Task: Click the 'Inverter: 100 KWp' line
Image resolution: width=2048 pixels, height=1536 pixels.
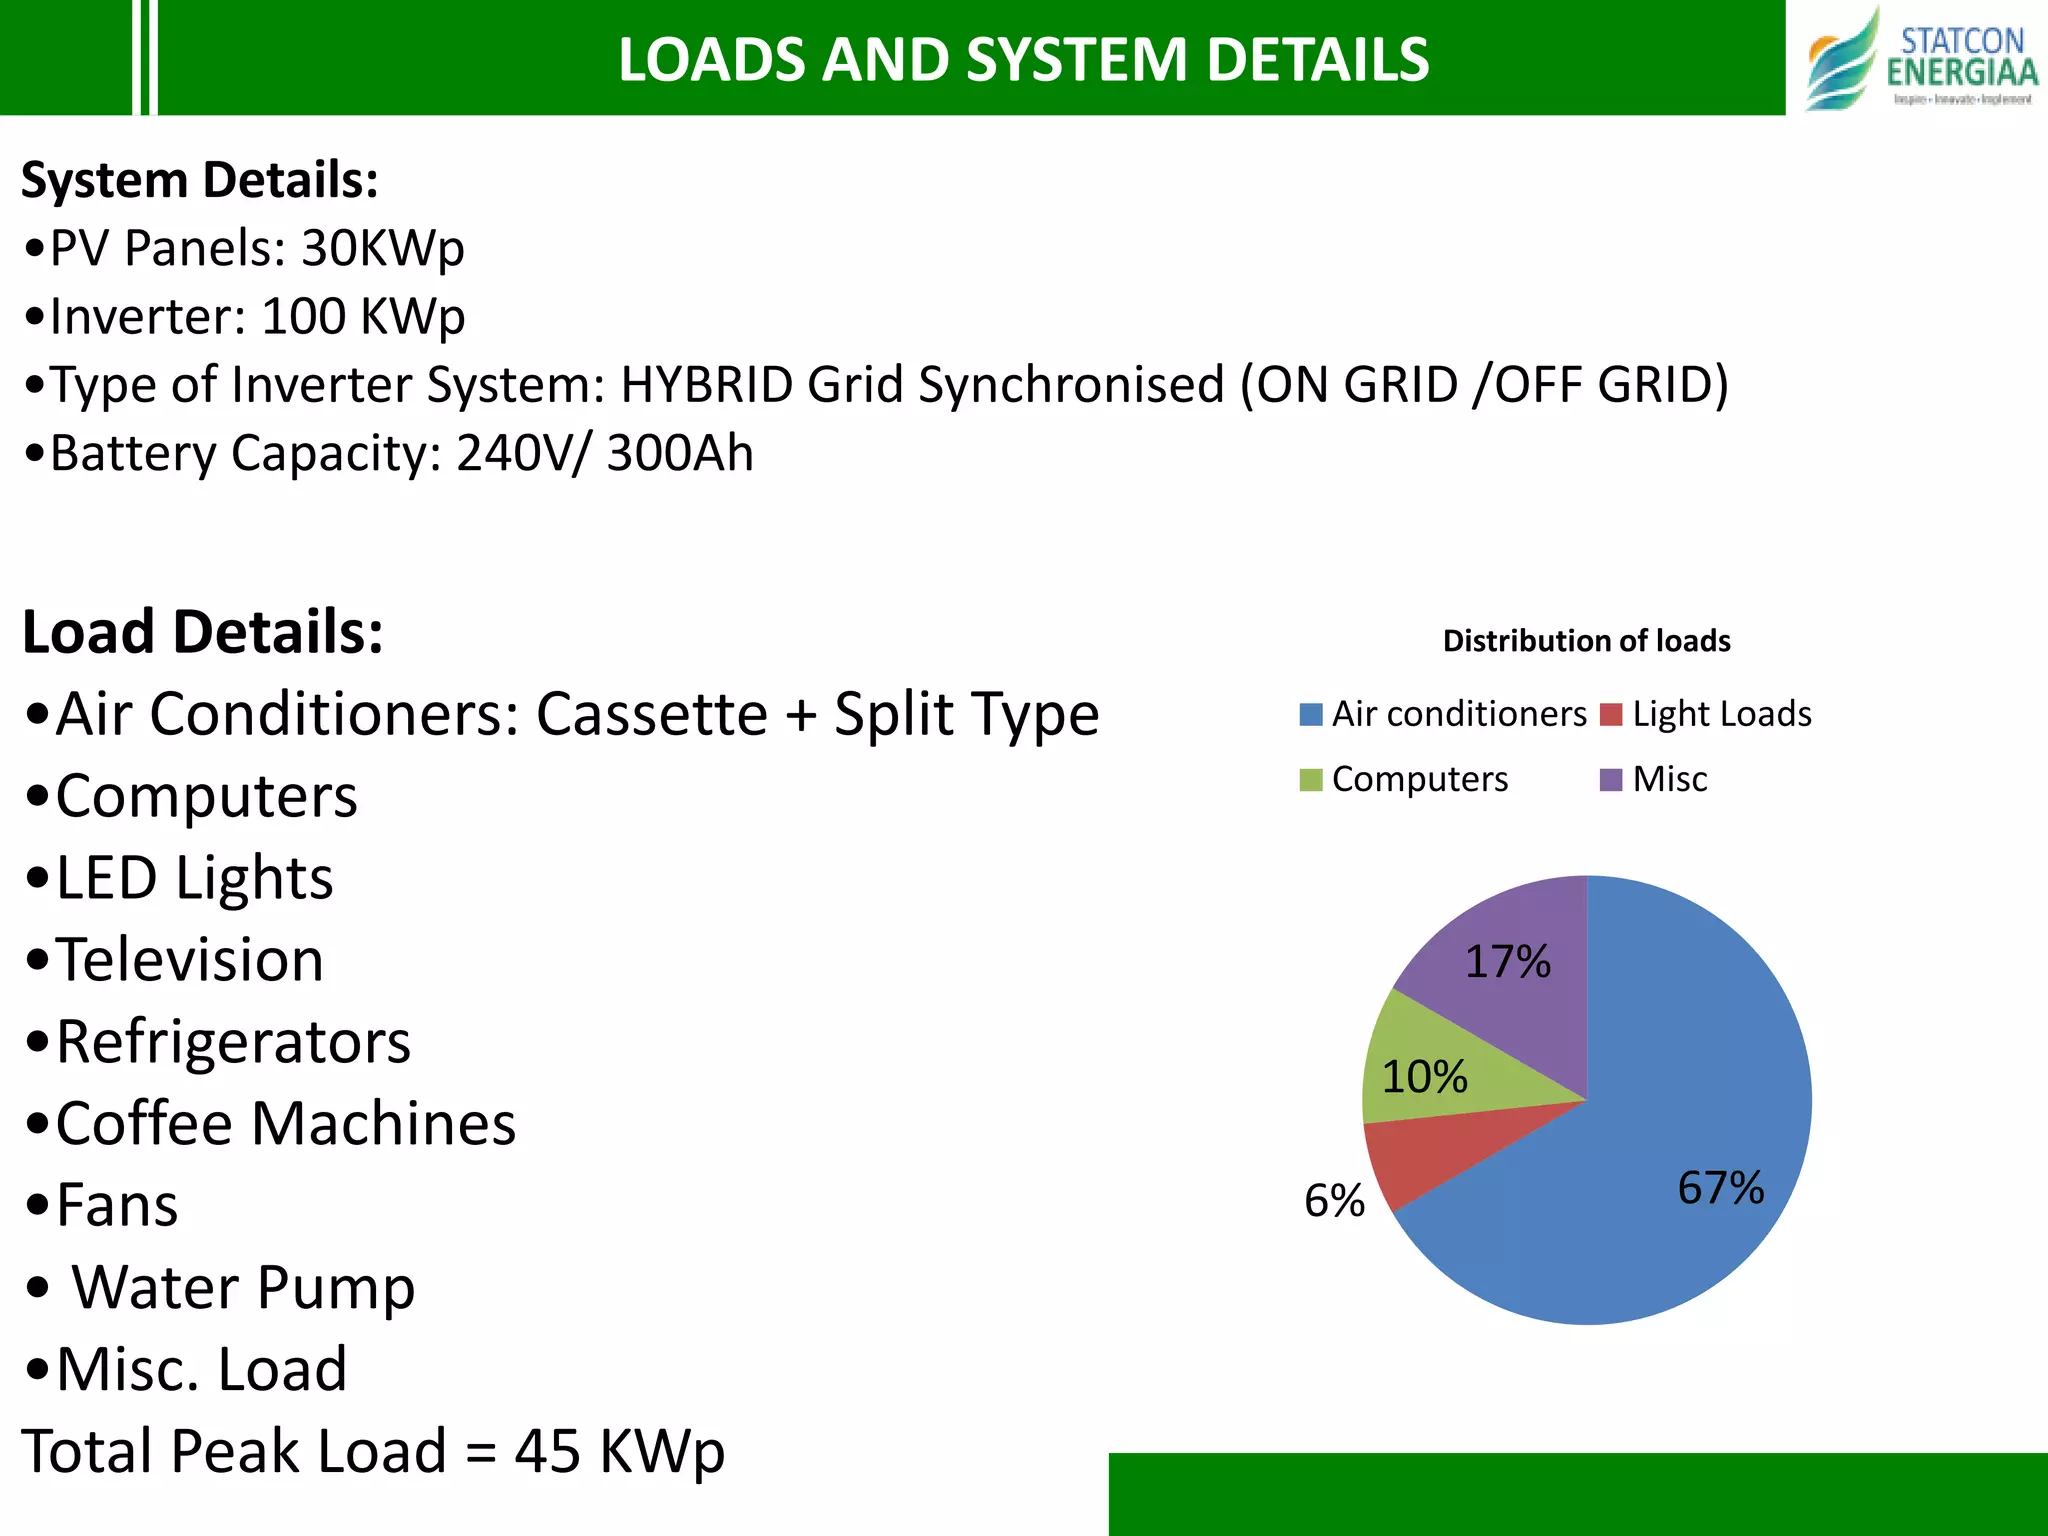Action: pyautogui.click(x=244, y=317)
